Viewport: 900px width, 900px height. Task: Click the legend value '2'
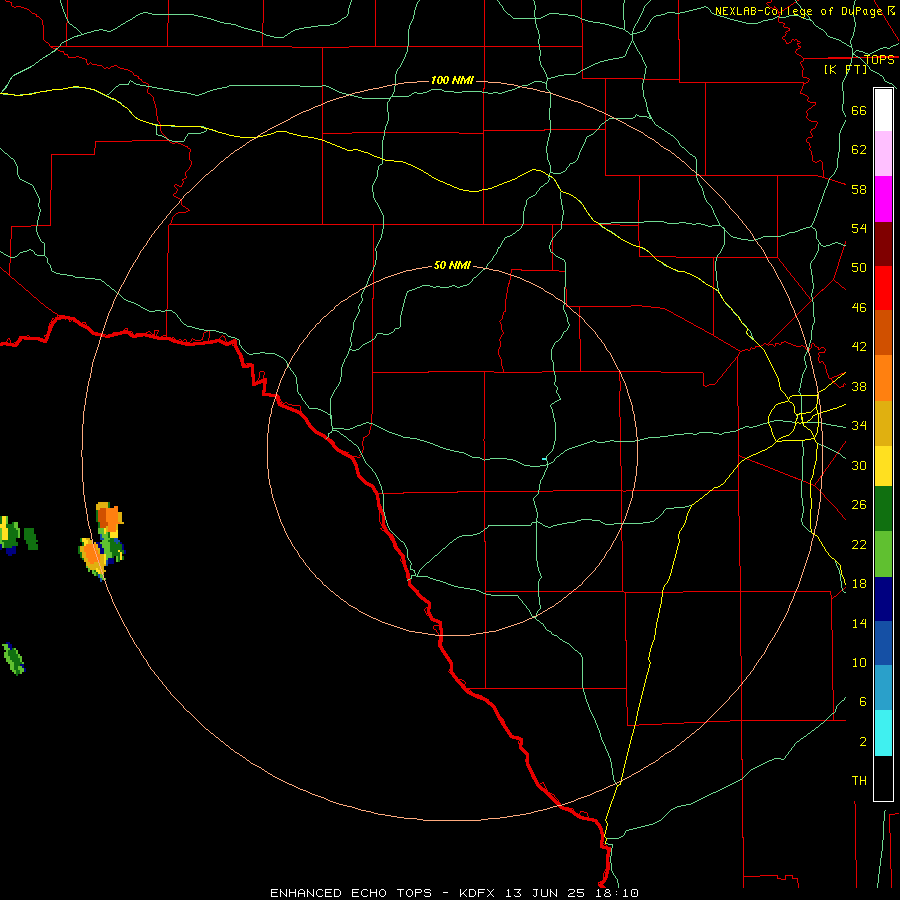pos(862,742)
